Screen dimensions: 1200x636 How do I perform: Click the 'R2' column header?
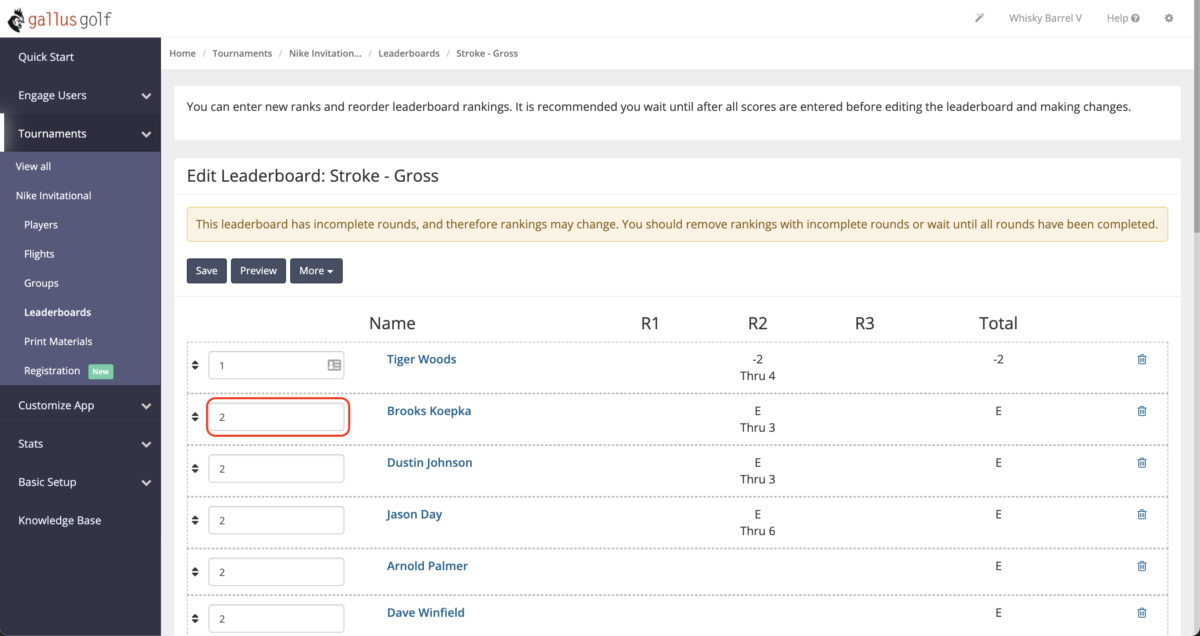[757, 323]
